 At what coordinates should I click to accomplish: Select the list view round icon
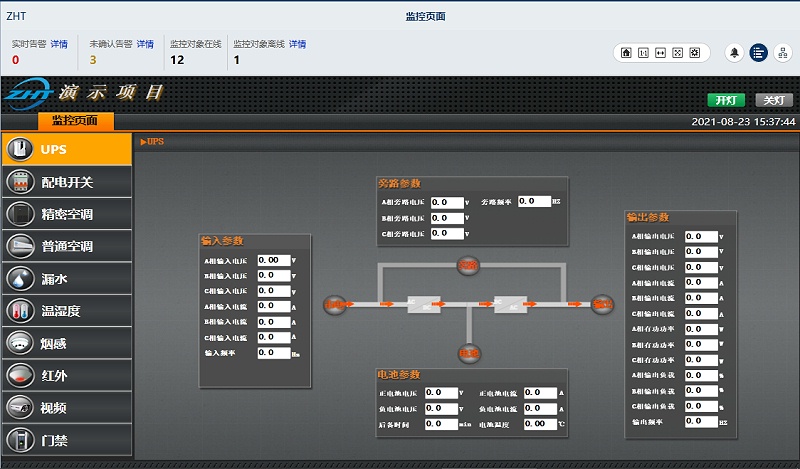pos(758,53)
